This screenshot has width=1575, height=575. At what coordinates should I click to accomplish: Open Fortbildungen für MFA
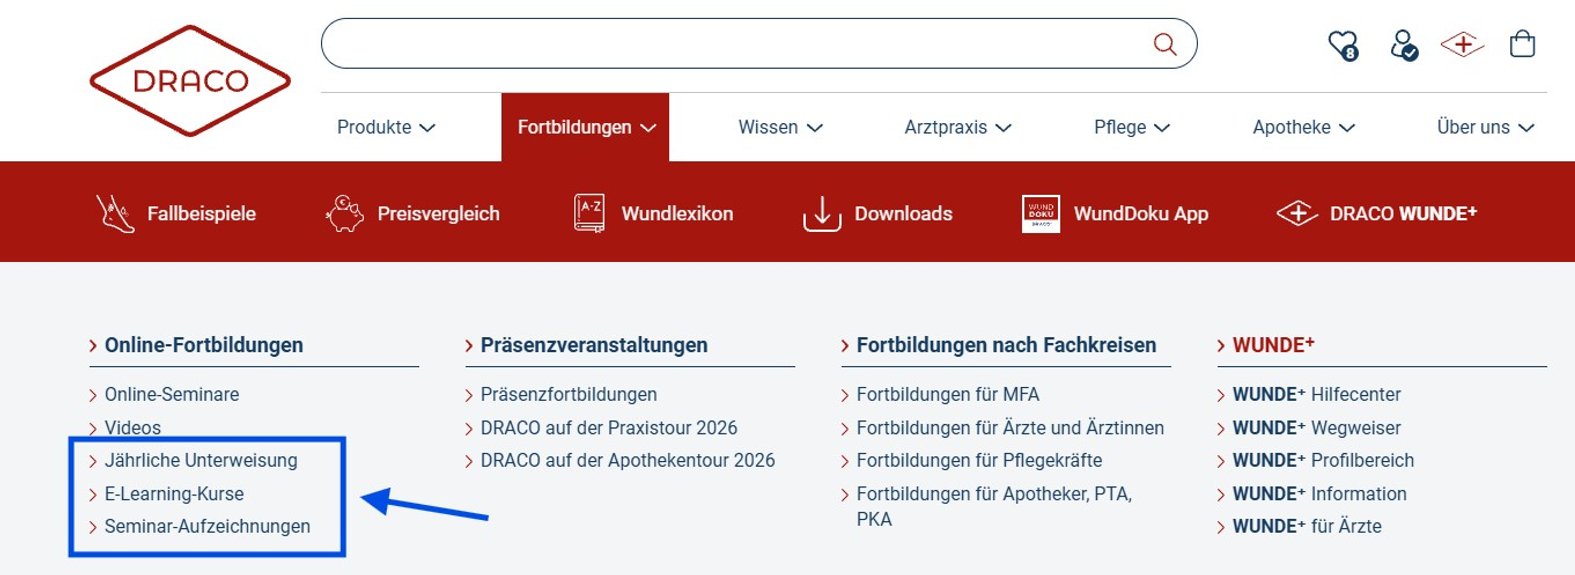[x=947, y=394]
